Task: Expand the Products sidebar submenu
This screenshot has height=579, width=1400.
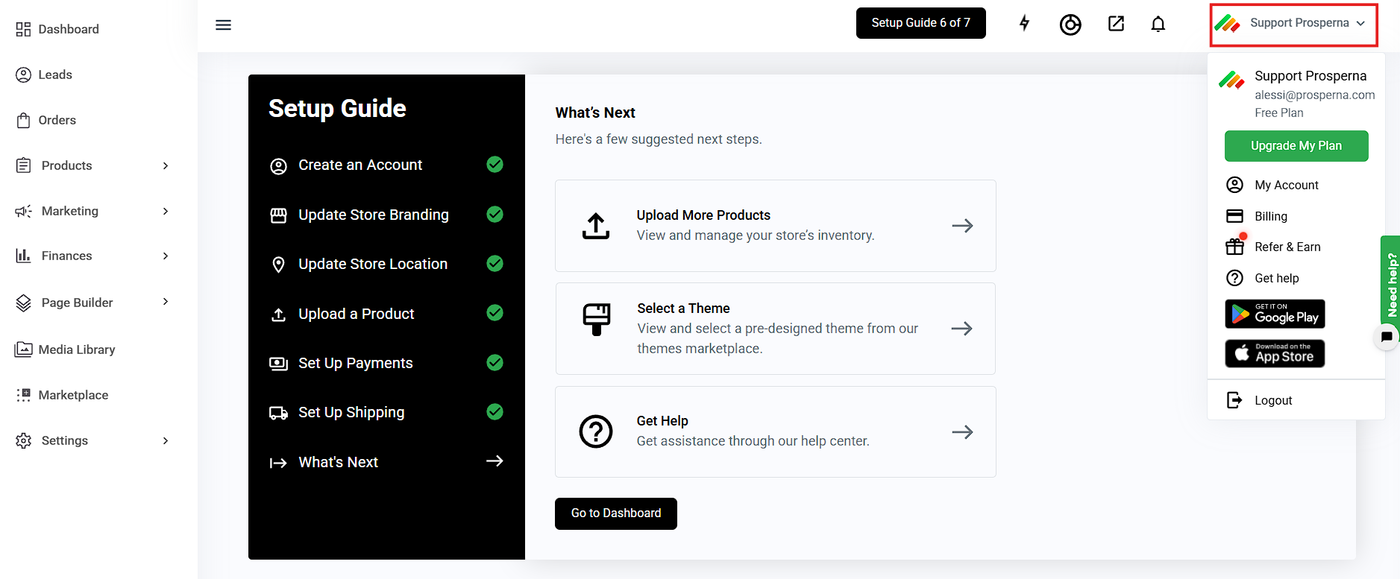Action: [166, 166]
